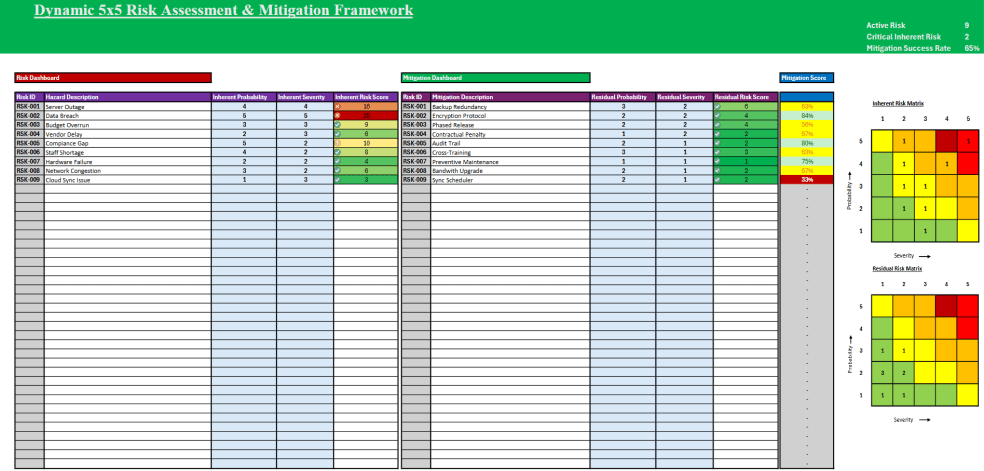Click the residual severity cell for Phased Release
This screenshot has width=984, height=471.
(685, 125)
